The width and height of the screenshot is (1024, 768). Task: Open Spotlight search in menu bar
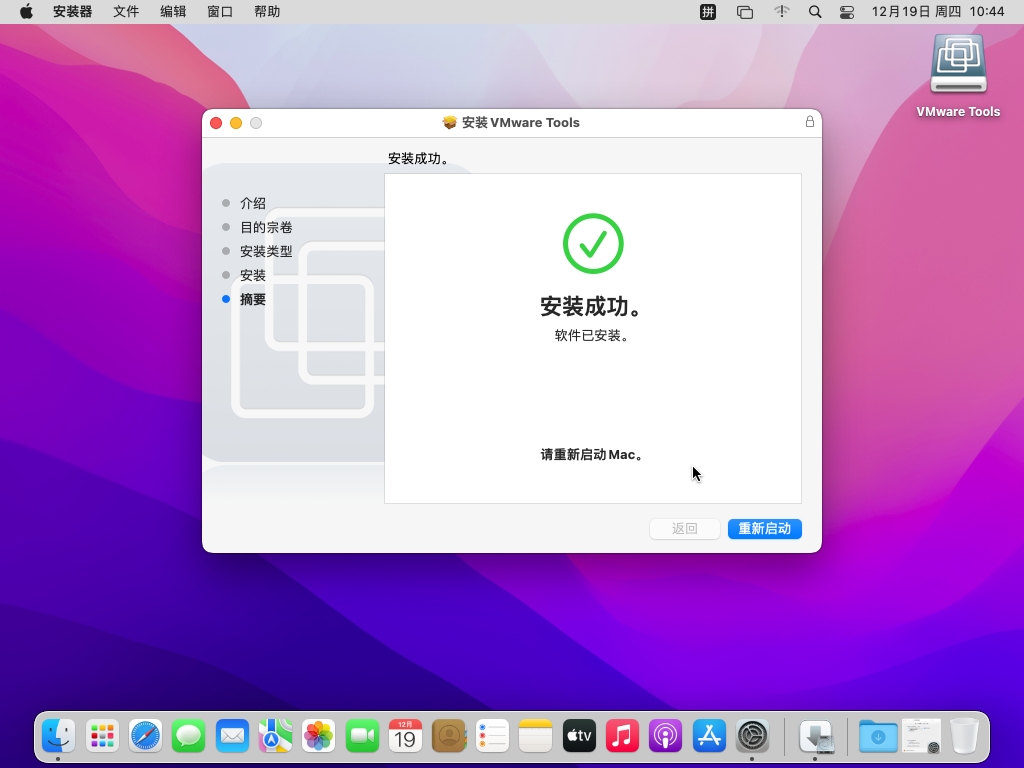tap(815, 12)
